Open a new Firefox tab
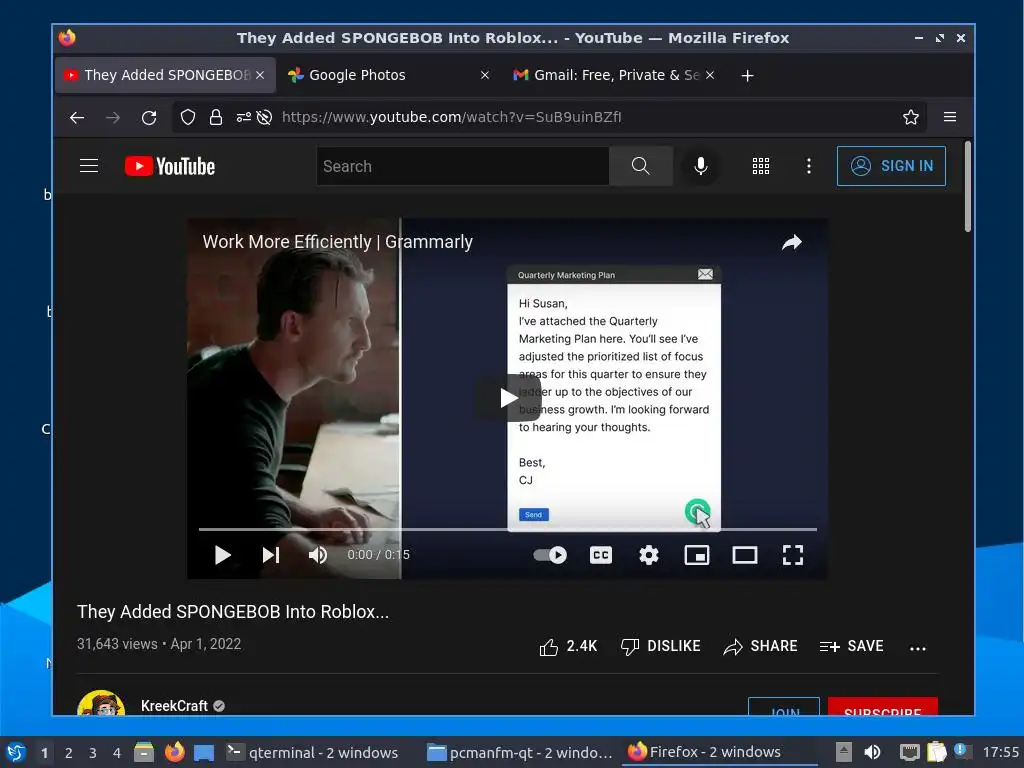1024x768 pixels. 748,76
